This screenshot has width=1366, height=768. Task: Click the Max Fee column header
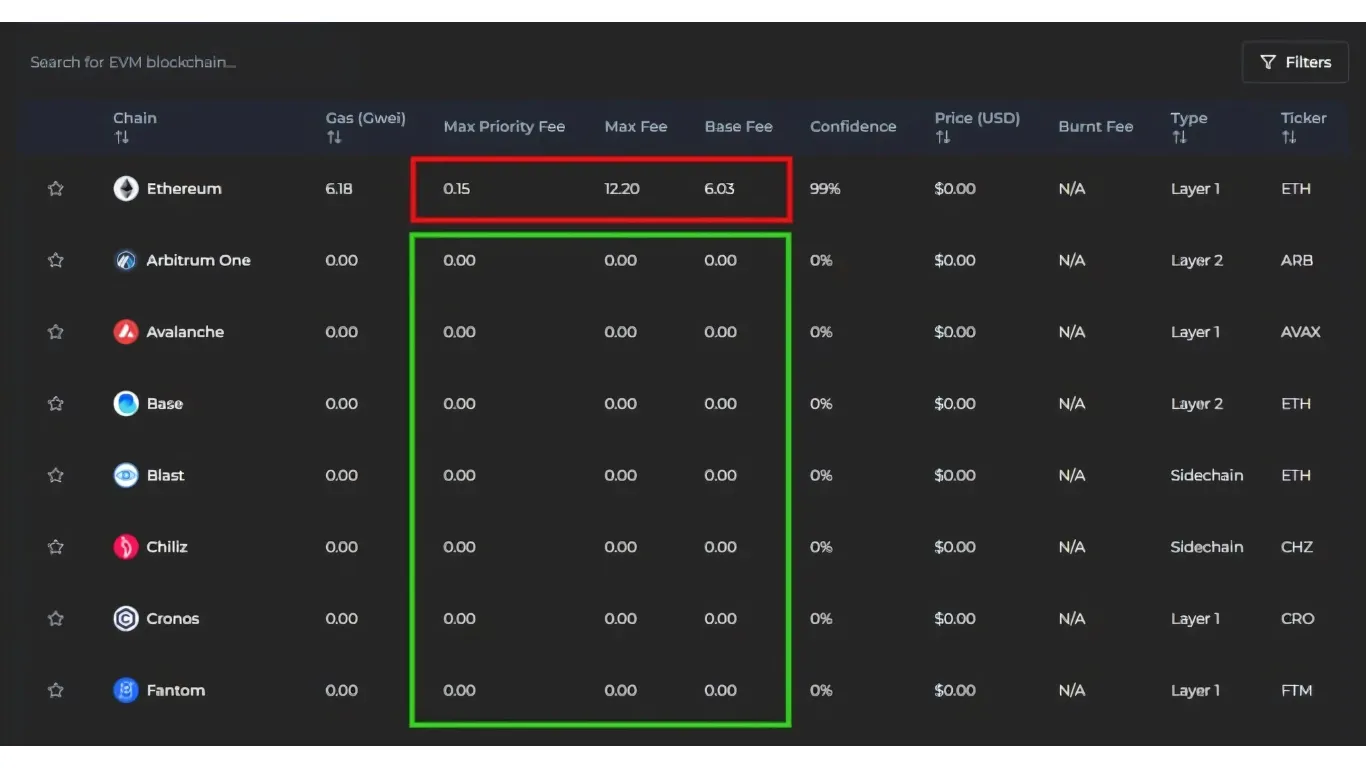(636, 127)
